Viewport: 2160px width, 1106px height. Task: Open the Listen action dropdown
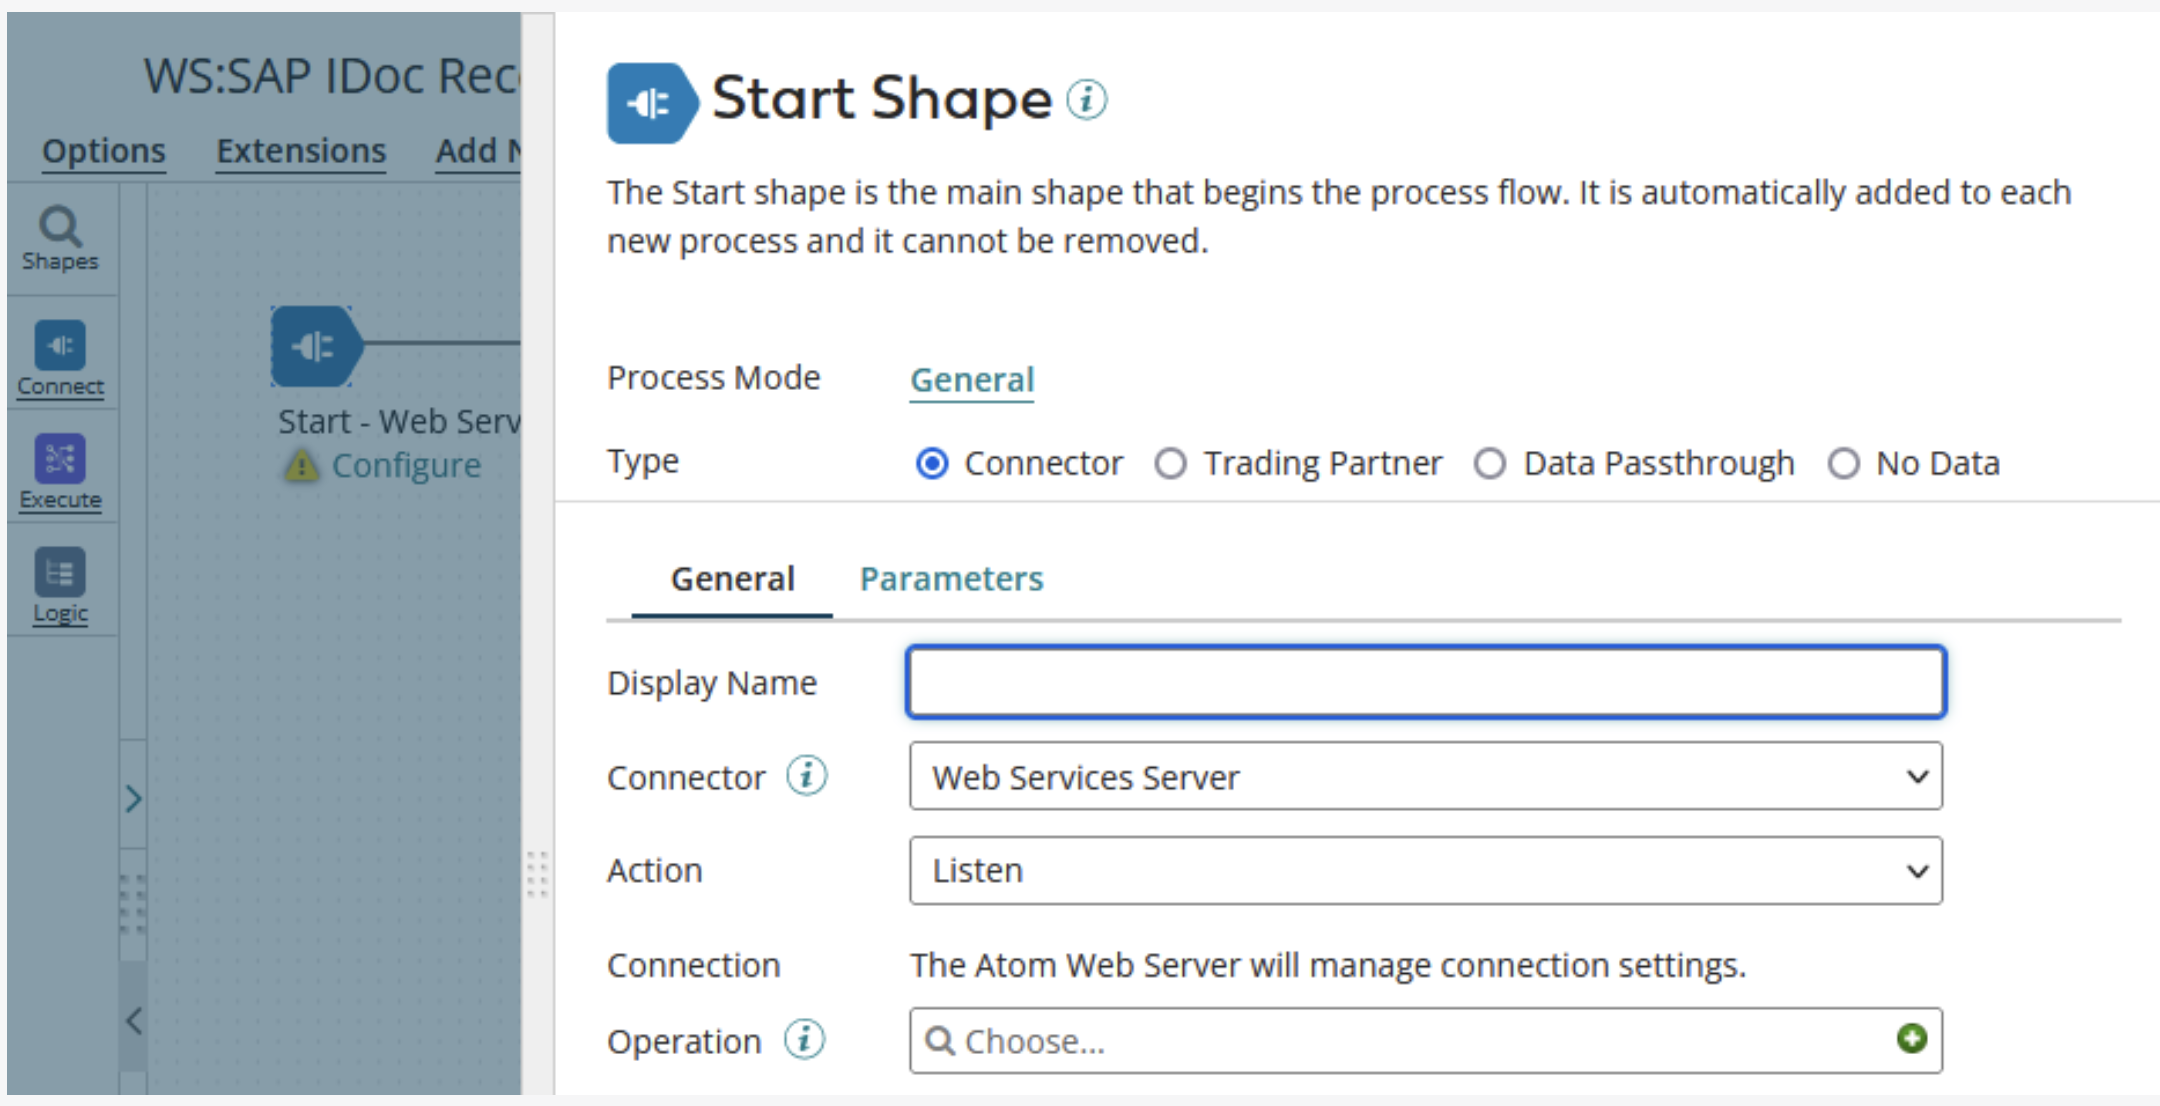click(x=1425, y=871)
